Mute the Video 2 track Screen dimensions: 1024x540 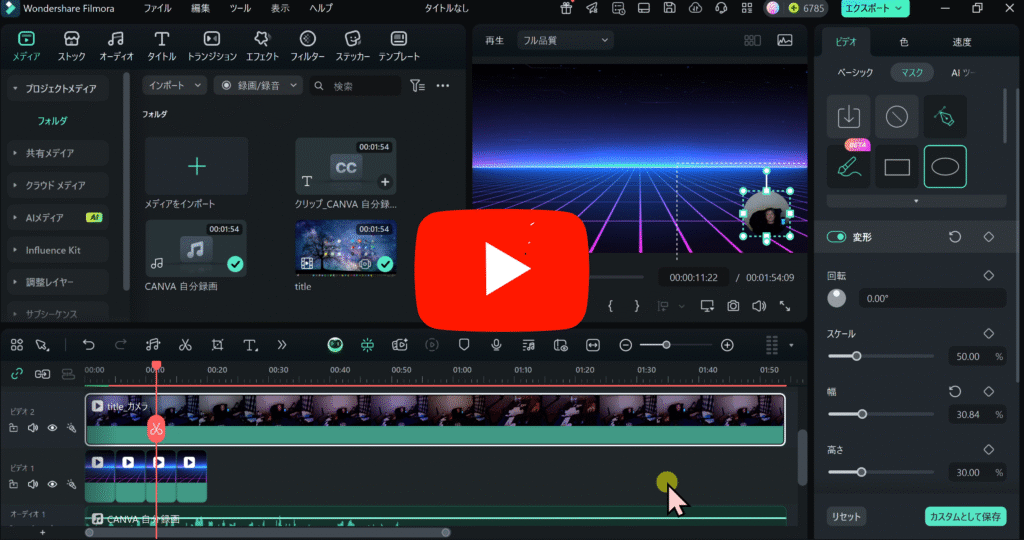click(x=33, y=428)
